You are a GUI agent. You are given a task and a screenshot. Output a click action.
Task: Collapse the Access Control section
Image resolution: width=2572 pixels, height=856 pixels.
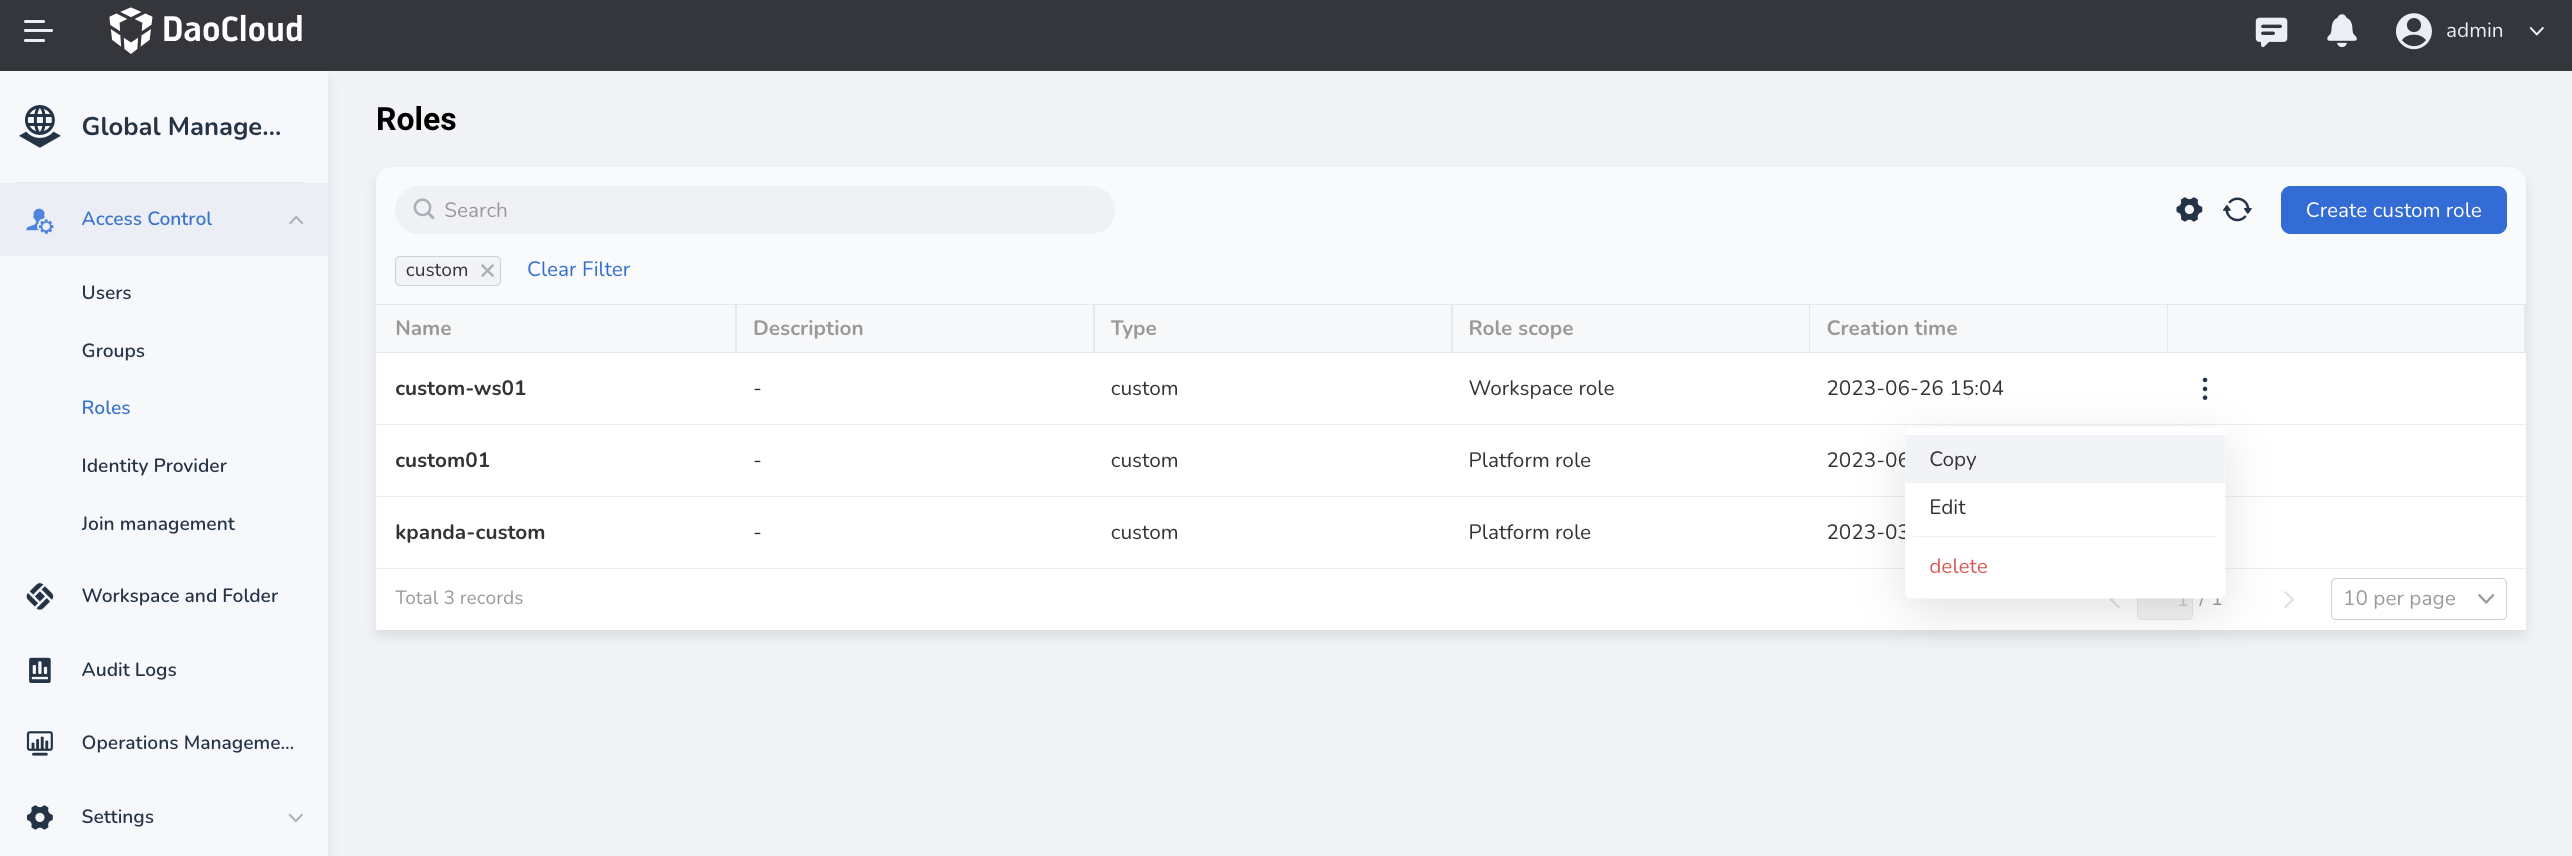(296, 220)
